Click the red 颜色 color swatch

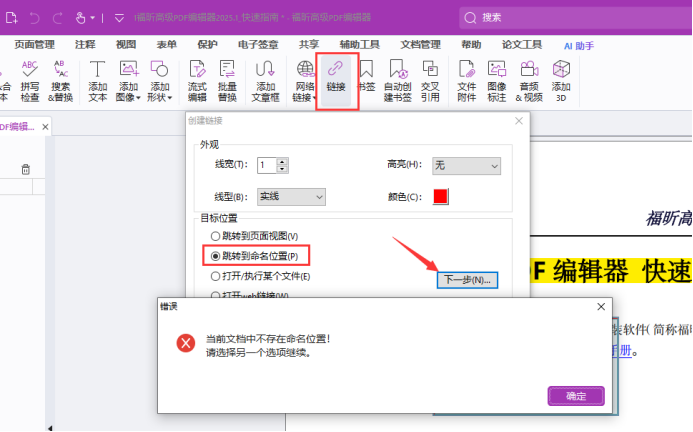click(441, 196)
